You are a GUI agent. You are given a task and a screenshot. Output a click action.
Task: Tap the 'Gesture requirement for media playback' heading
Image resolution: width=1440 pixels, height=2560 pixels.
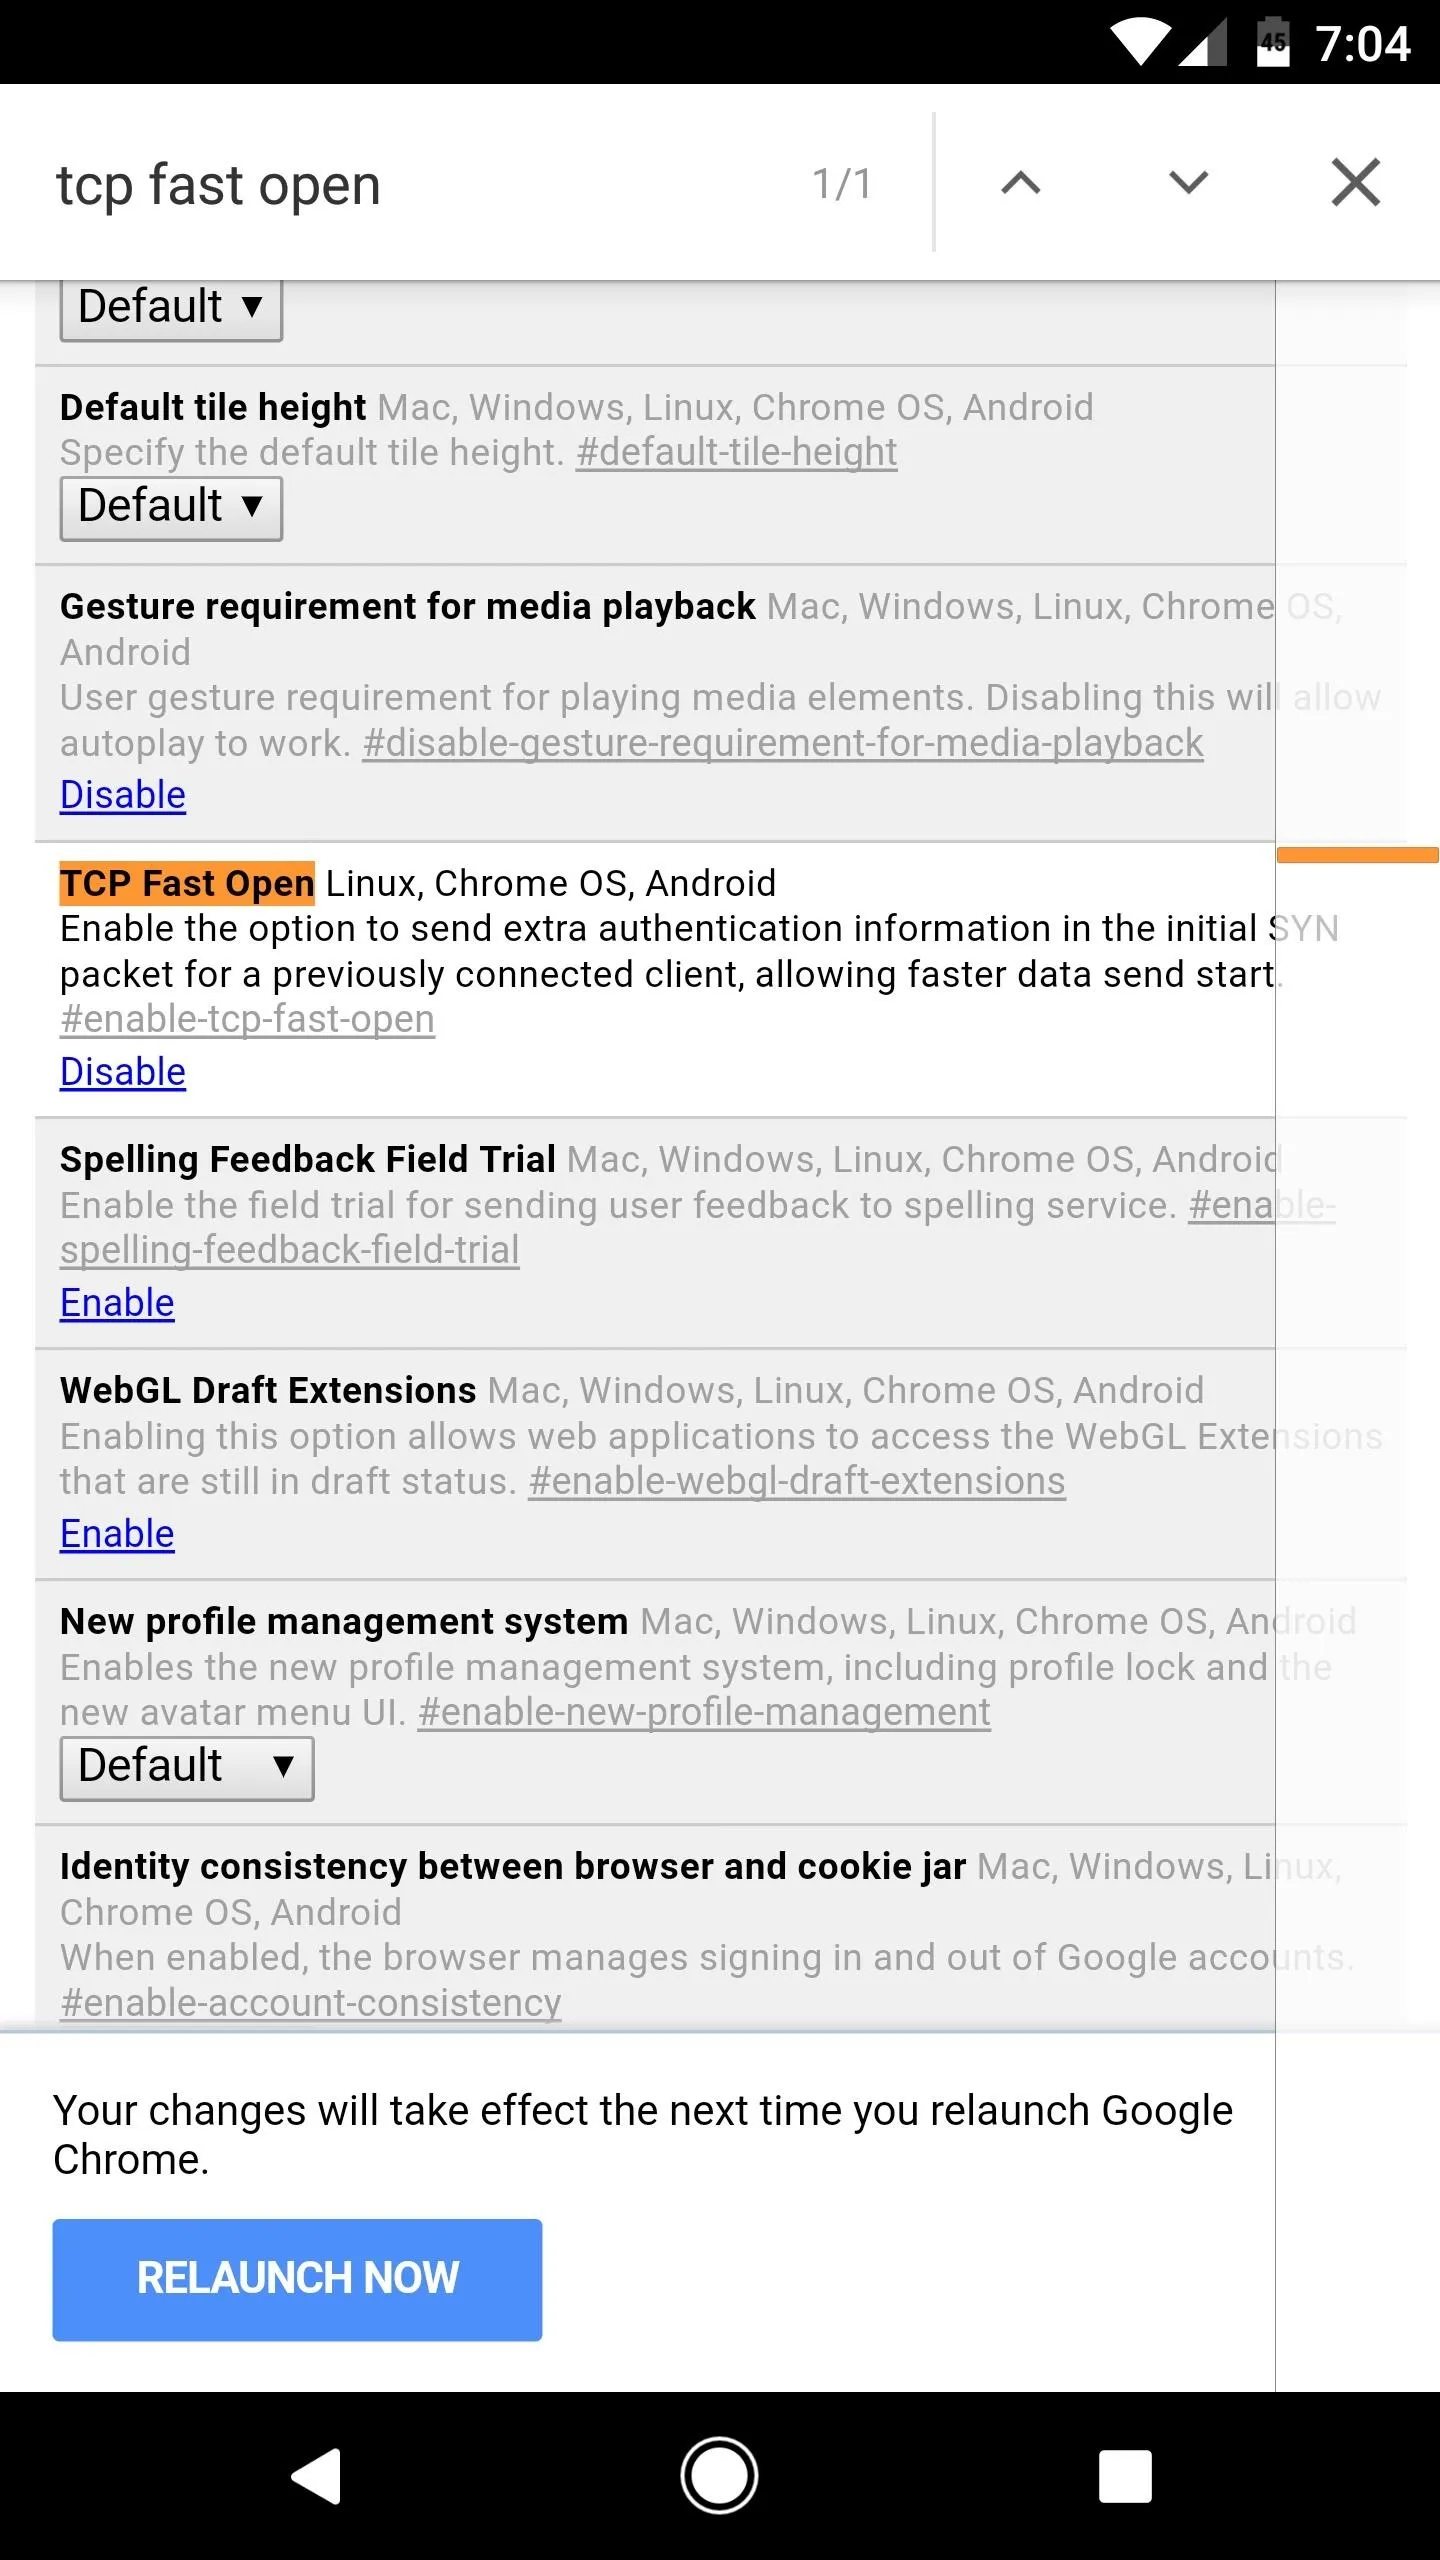point(408,606)
